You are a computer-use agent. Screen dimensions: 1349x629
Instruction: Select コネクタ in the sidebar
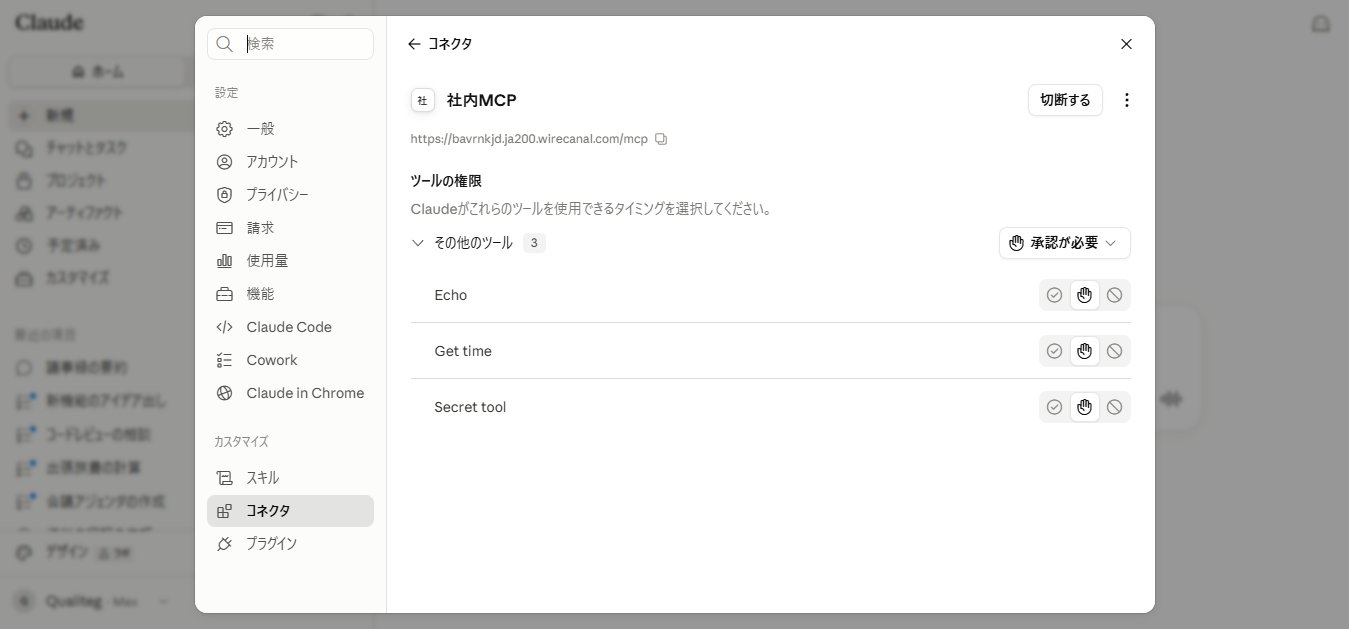click(x=290, y=511)
